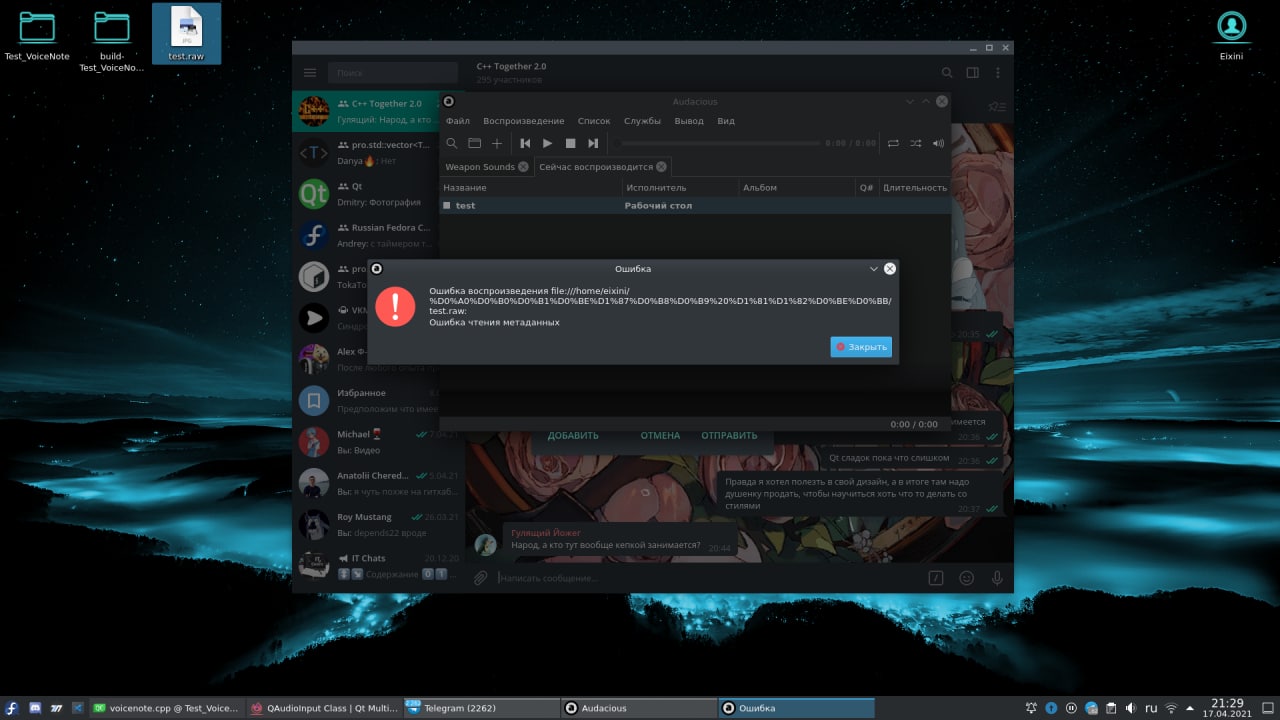Viewport: 1280px width, 720px height.
Task: Open the Вывод menu
Action: tap(689, 121)
